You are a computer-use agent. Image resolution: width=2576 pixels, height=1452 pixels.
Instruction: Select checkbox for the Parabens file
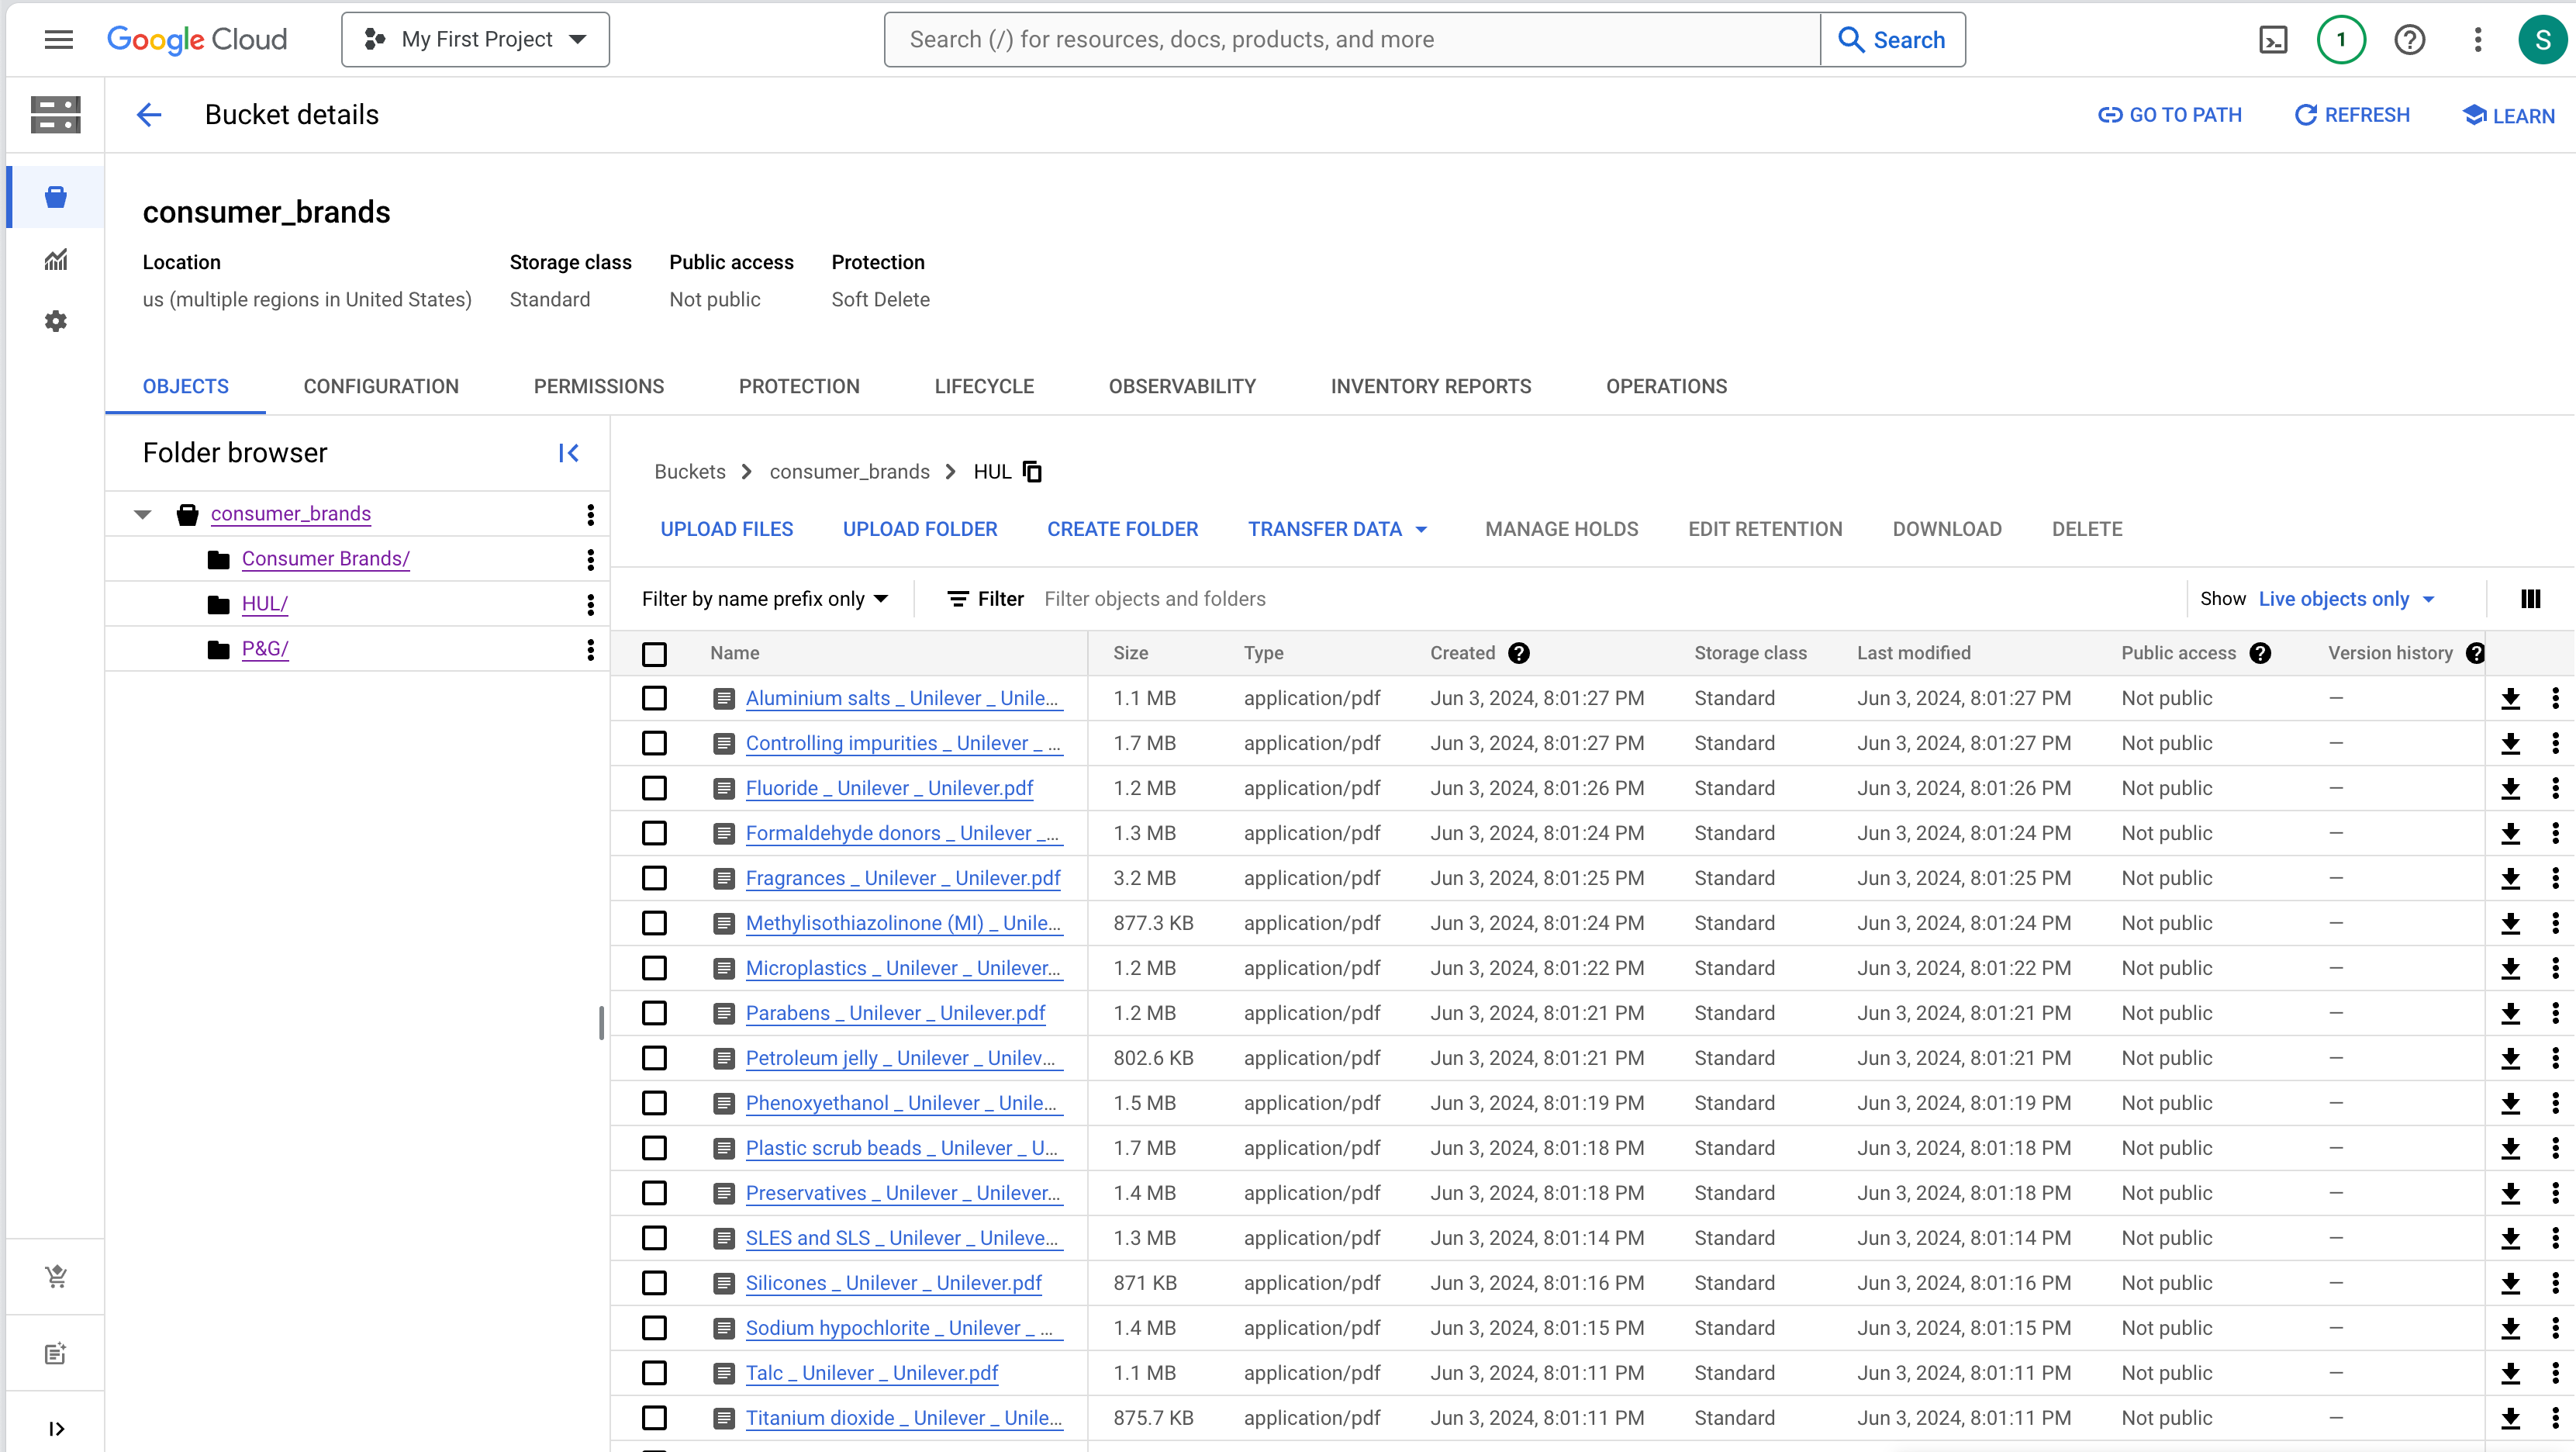(654, 1013)
